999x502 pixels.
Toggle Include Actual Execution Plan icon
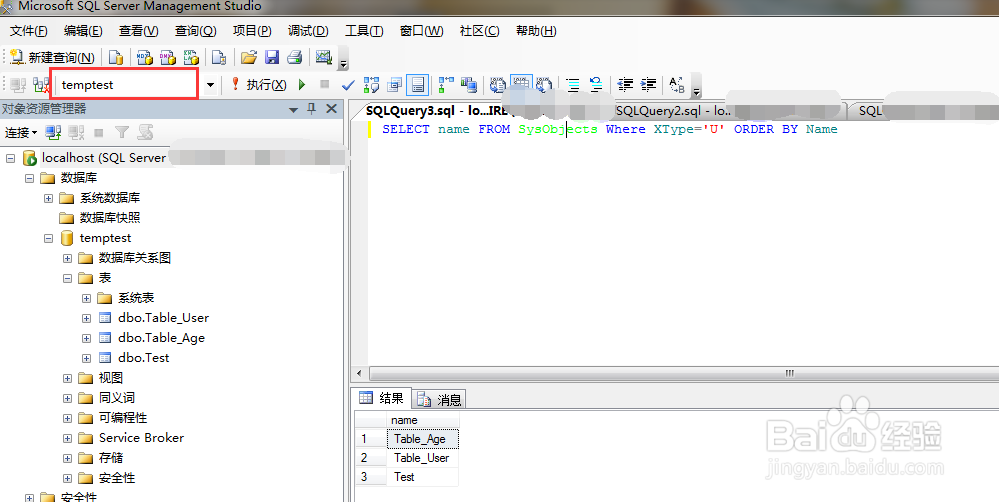pyautogui.click(x=446, y=85)
